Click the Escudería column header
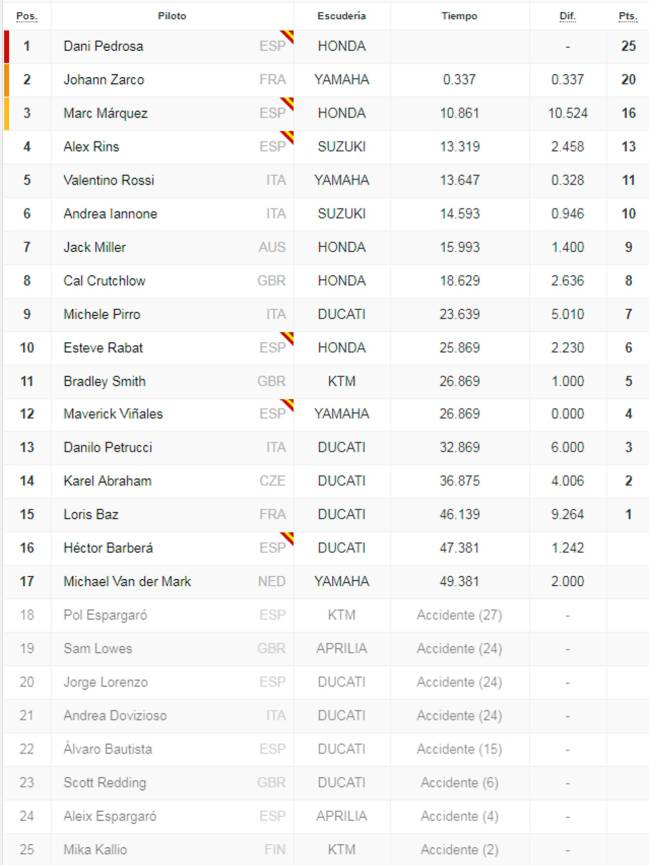 click(342, 17)
